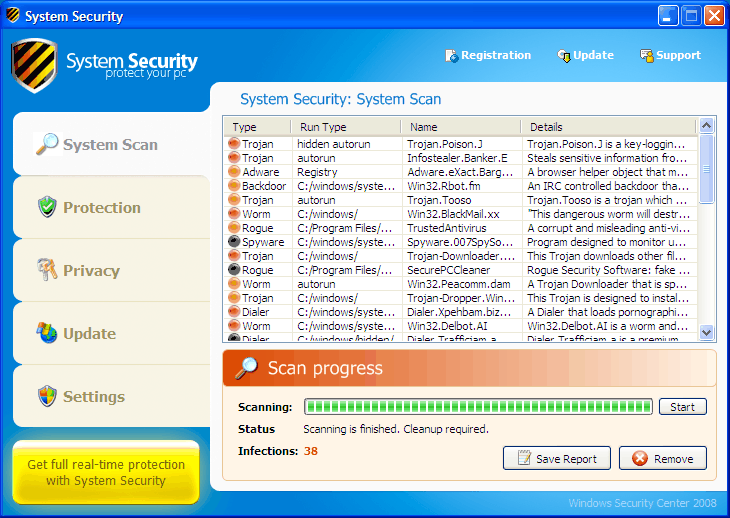Click 'An IRC controlled backdoor' details cell
Screen dimensions: 730x518
pos(608,186)
